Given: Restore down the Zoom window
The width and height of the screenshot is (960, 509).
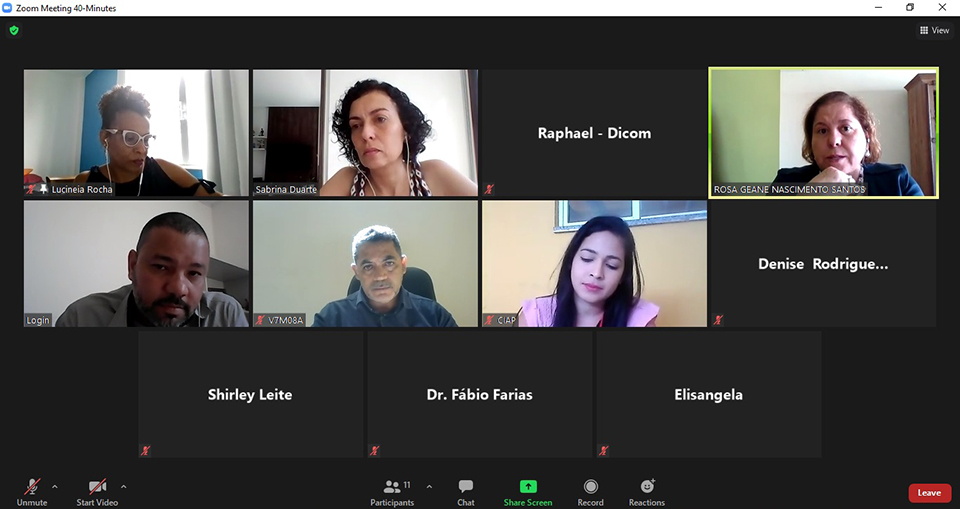Looking at the screenshot, I should pos(910,8).
